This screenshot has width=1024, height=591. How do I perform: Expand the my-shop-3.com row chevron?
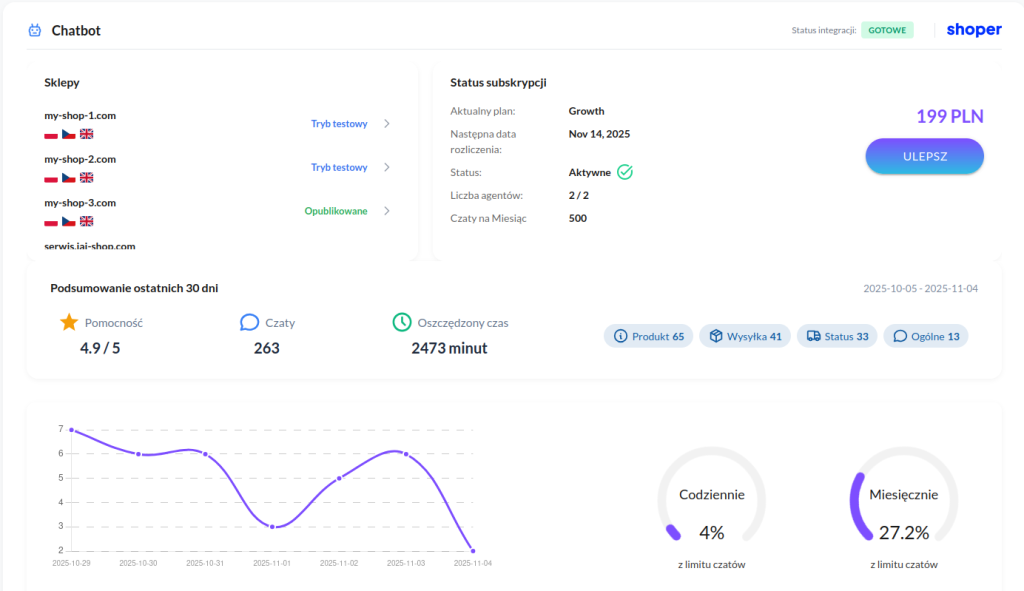pyautogui.click(x=387, y=211)
